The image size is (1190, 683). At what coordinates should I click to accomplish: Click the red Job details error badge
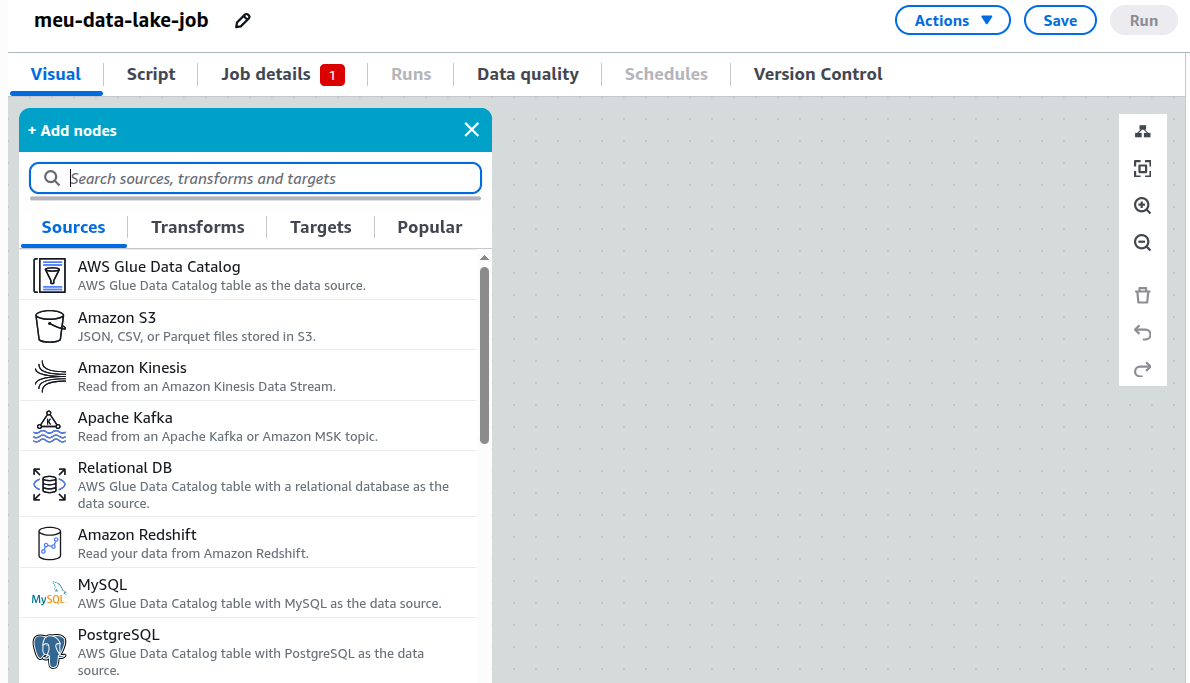332,75
